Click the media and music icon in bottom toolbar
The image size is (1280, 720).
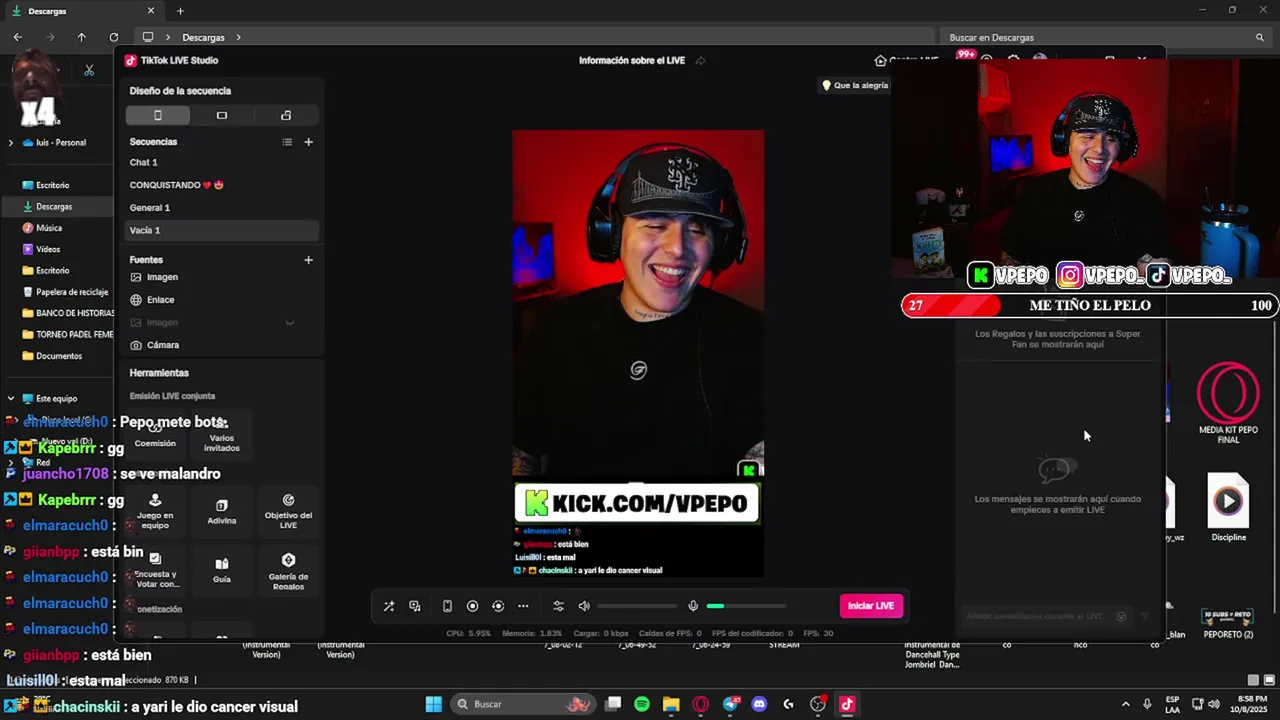(x=415, y=606)
